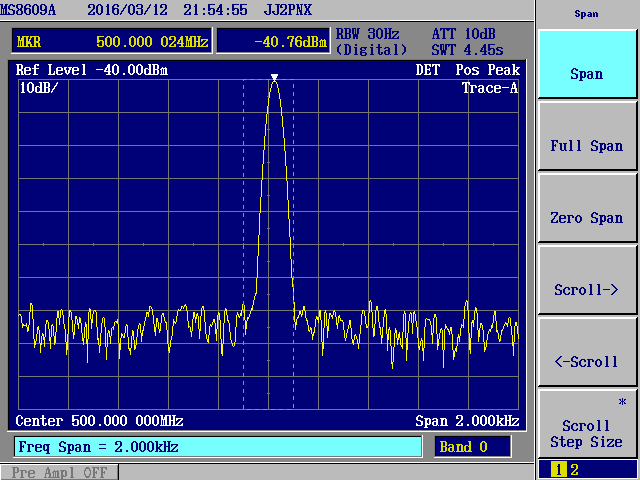Click the Span 2.000kHz text below graph
Image resolution: width=640 pixels, height=480 pixels.
click(467, 421)
